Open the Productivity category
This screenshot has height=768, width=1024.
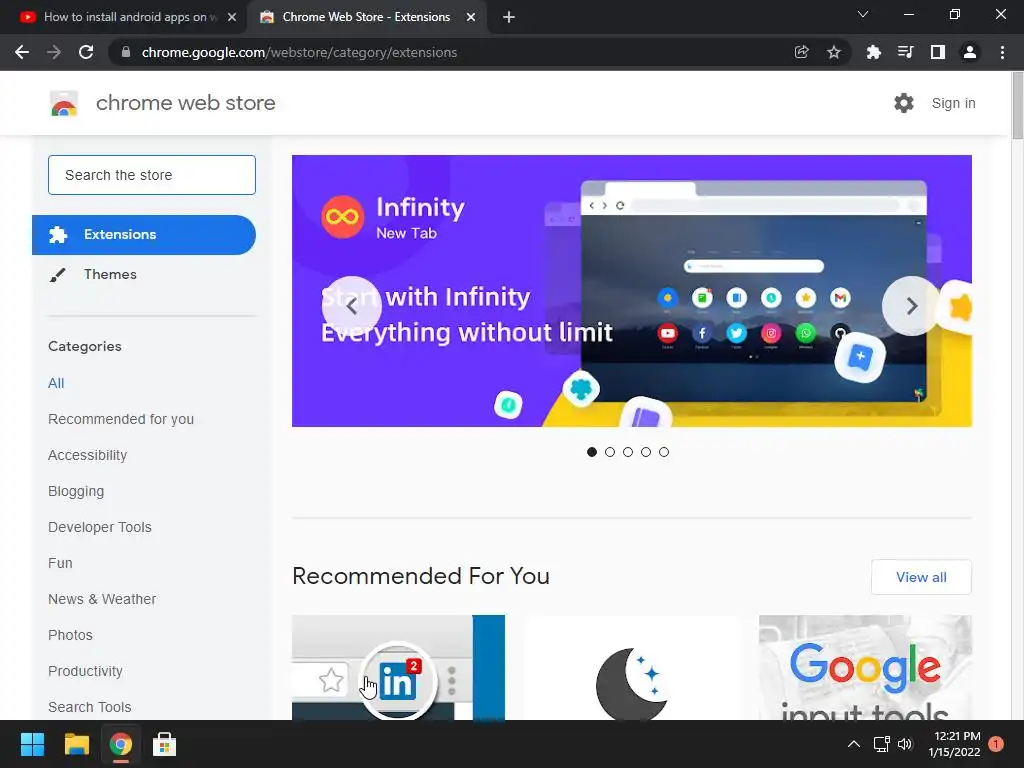(86, 671)
